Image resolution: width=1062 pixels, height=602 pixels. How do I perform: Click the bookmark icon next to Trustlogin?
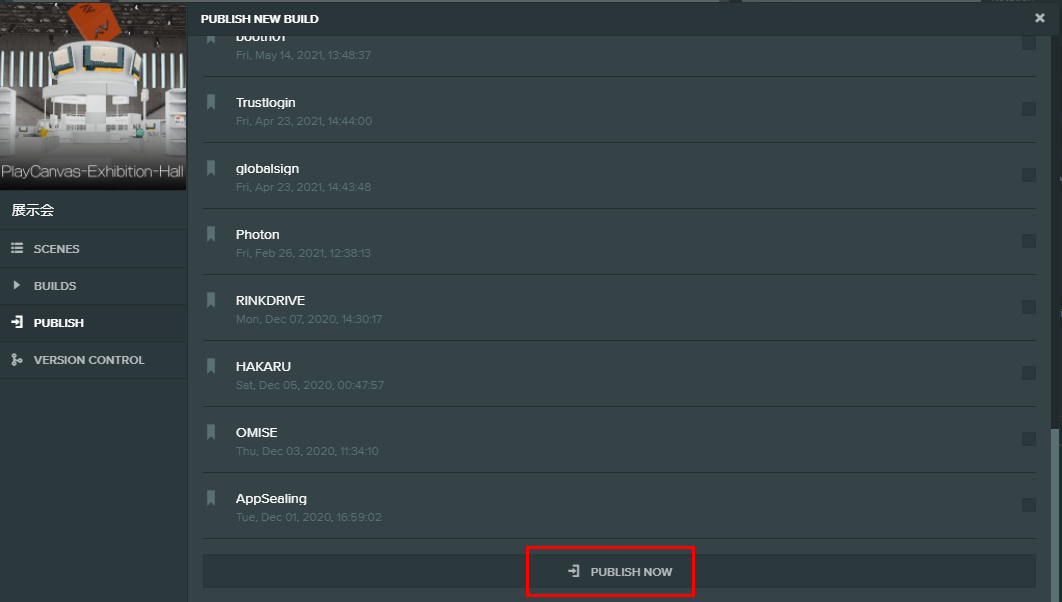pyautogui.click(x=211, y=102)
